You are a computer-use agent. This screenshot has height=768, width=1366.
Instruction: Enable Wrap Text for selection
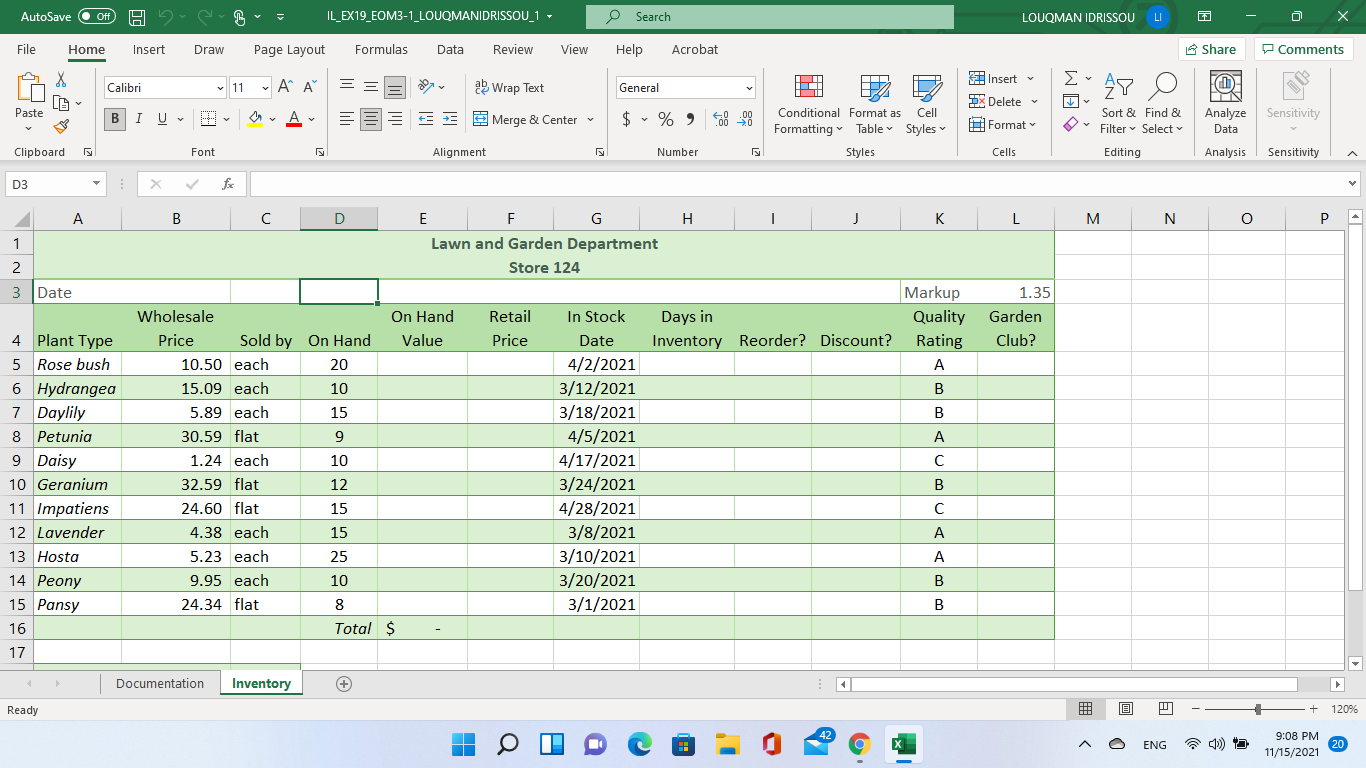[x=509, y=88]
